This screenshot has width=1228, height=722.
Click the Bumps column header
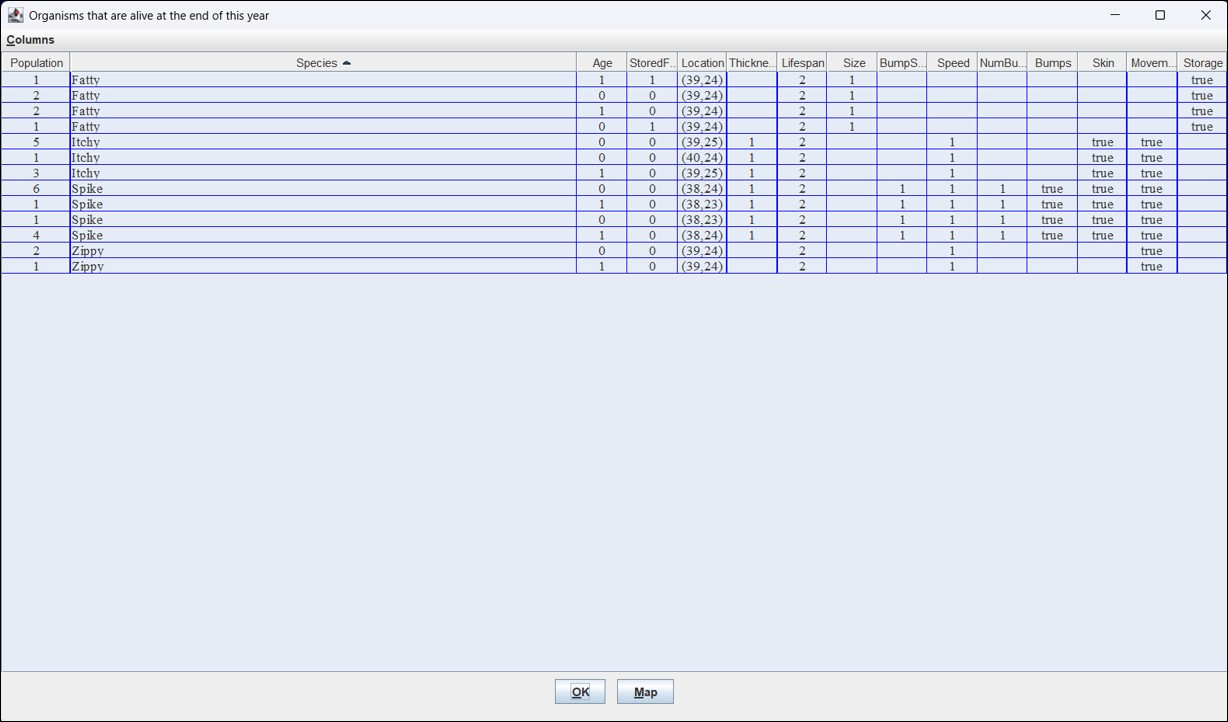1052,63
